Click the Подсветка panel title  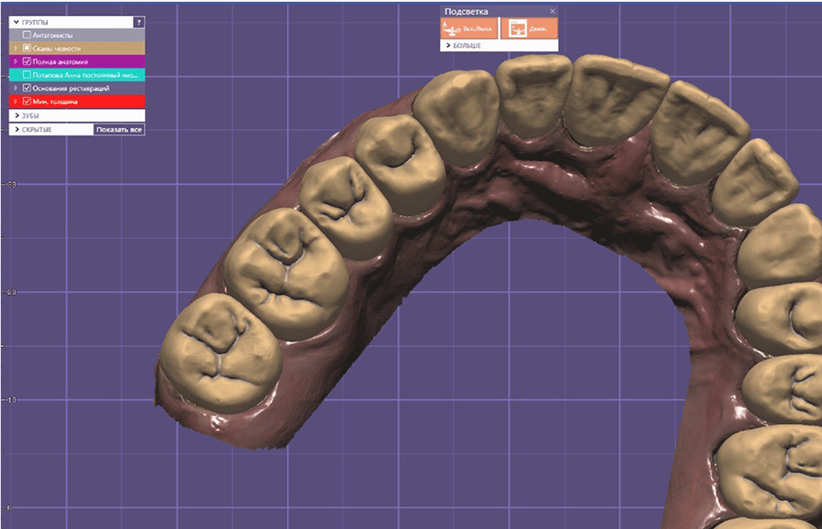coord(466,11)
